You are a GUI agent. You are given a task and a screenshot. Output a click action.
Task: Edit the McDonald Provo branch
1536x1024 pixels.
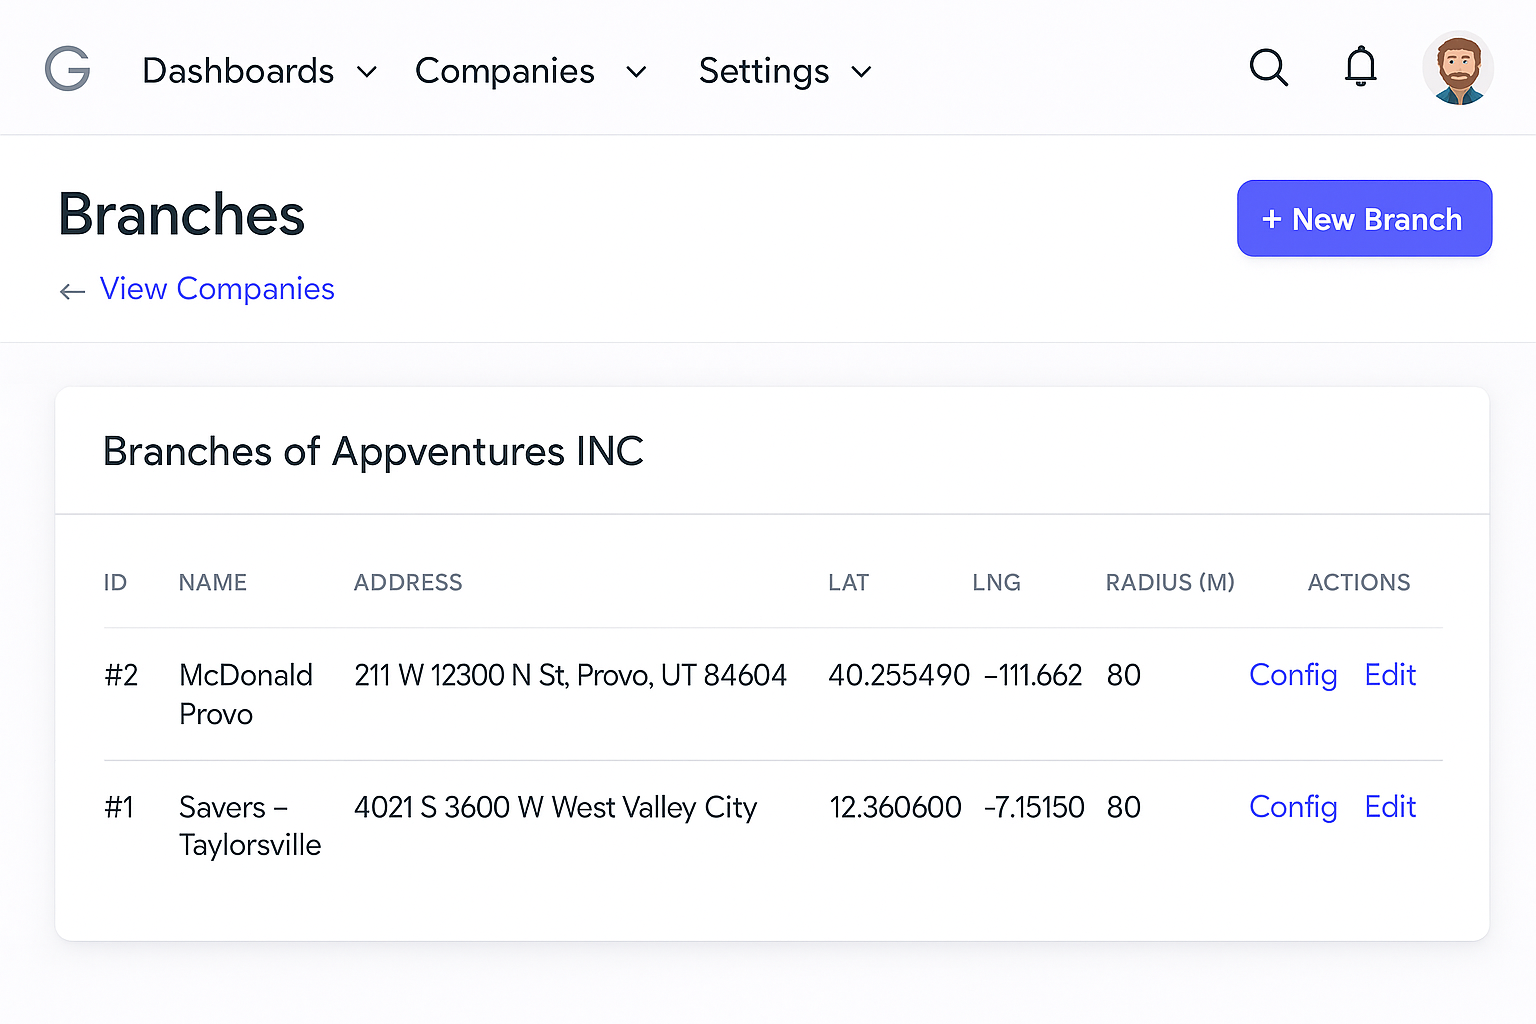coord(1389,675)
